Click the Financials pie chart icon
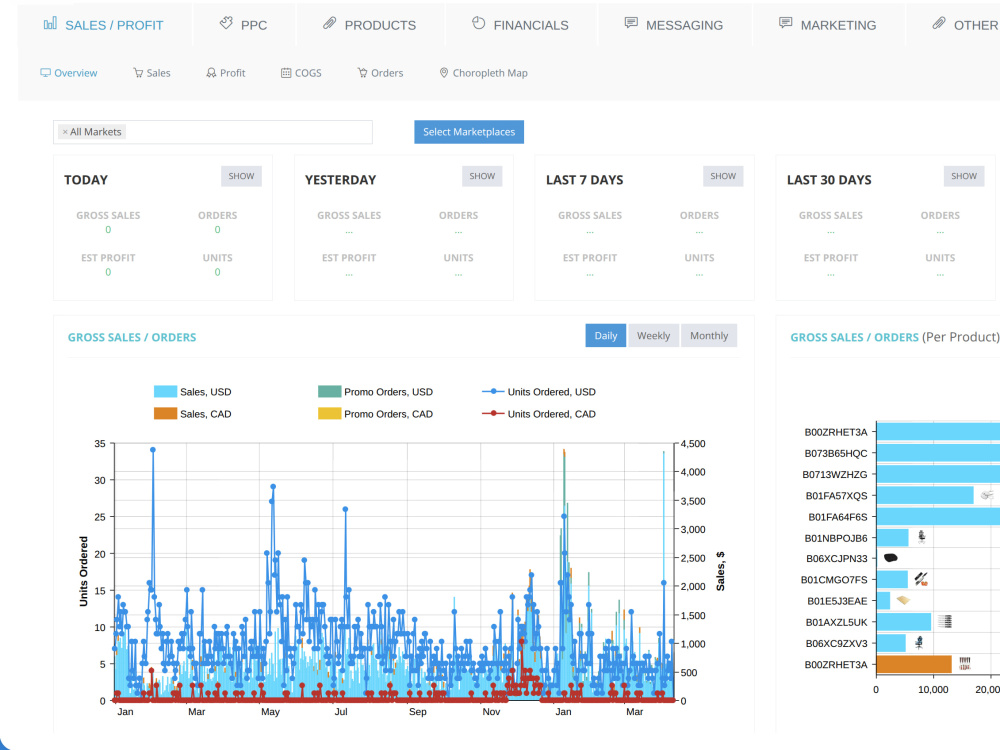This screenshot has width=1000, height=750. click(478, 24)
